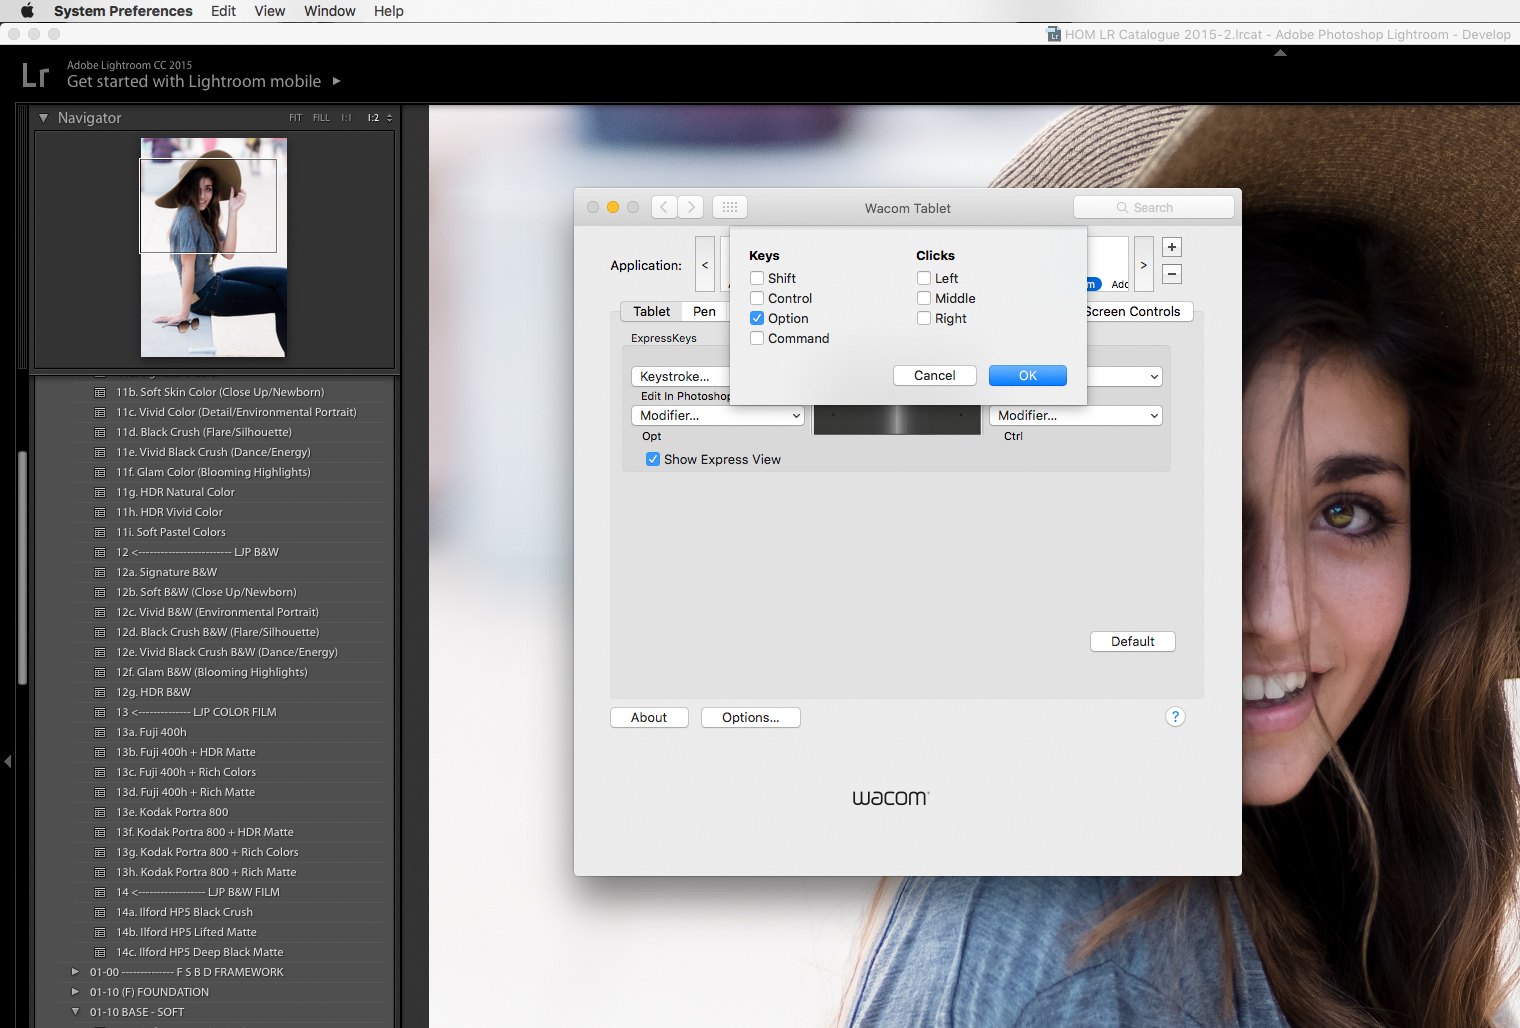1520x1028 pixels.
Task: Click the Lightroom Lr logo icon
Action: coord(35,74)
